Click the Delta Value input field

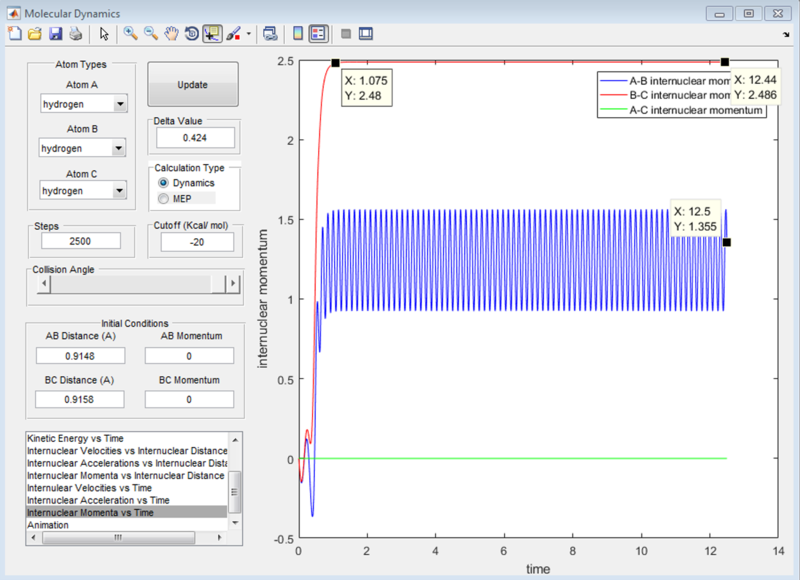(x=194, y=137)
